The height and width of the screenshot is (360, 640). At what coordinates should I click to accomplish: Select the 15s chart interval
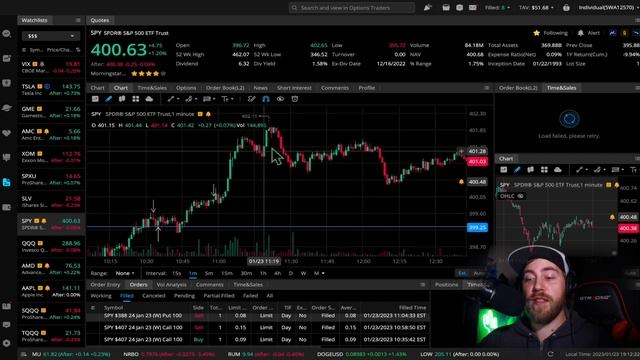[x=176, y=273]
